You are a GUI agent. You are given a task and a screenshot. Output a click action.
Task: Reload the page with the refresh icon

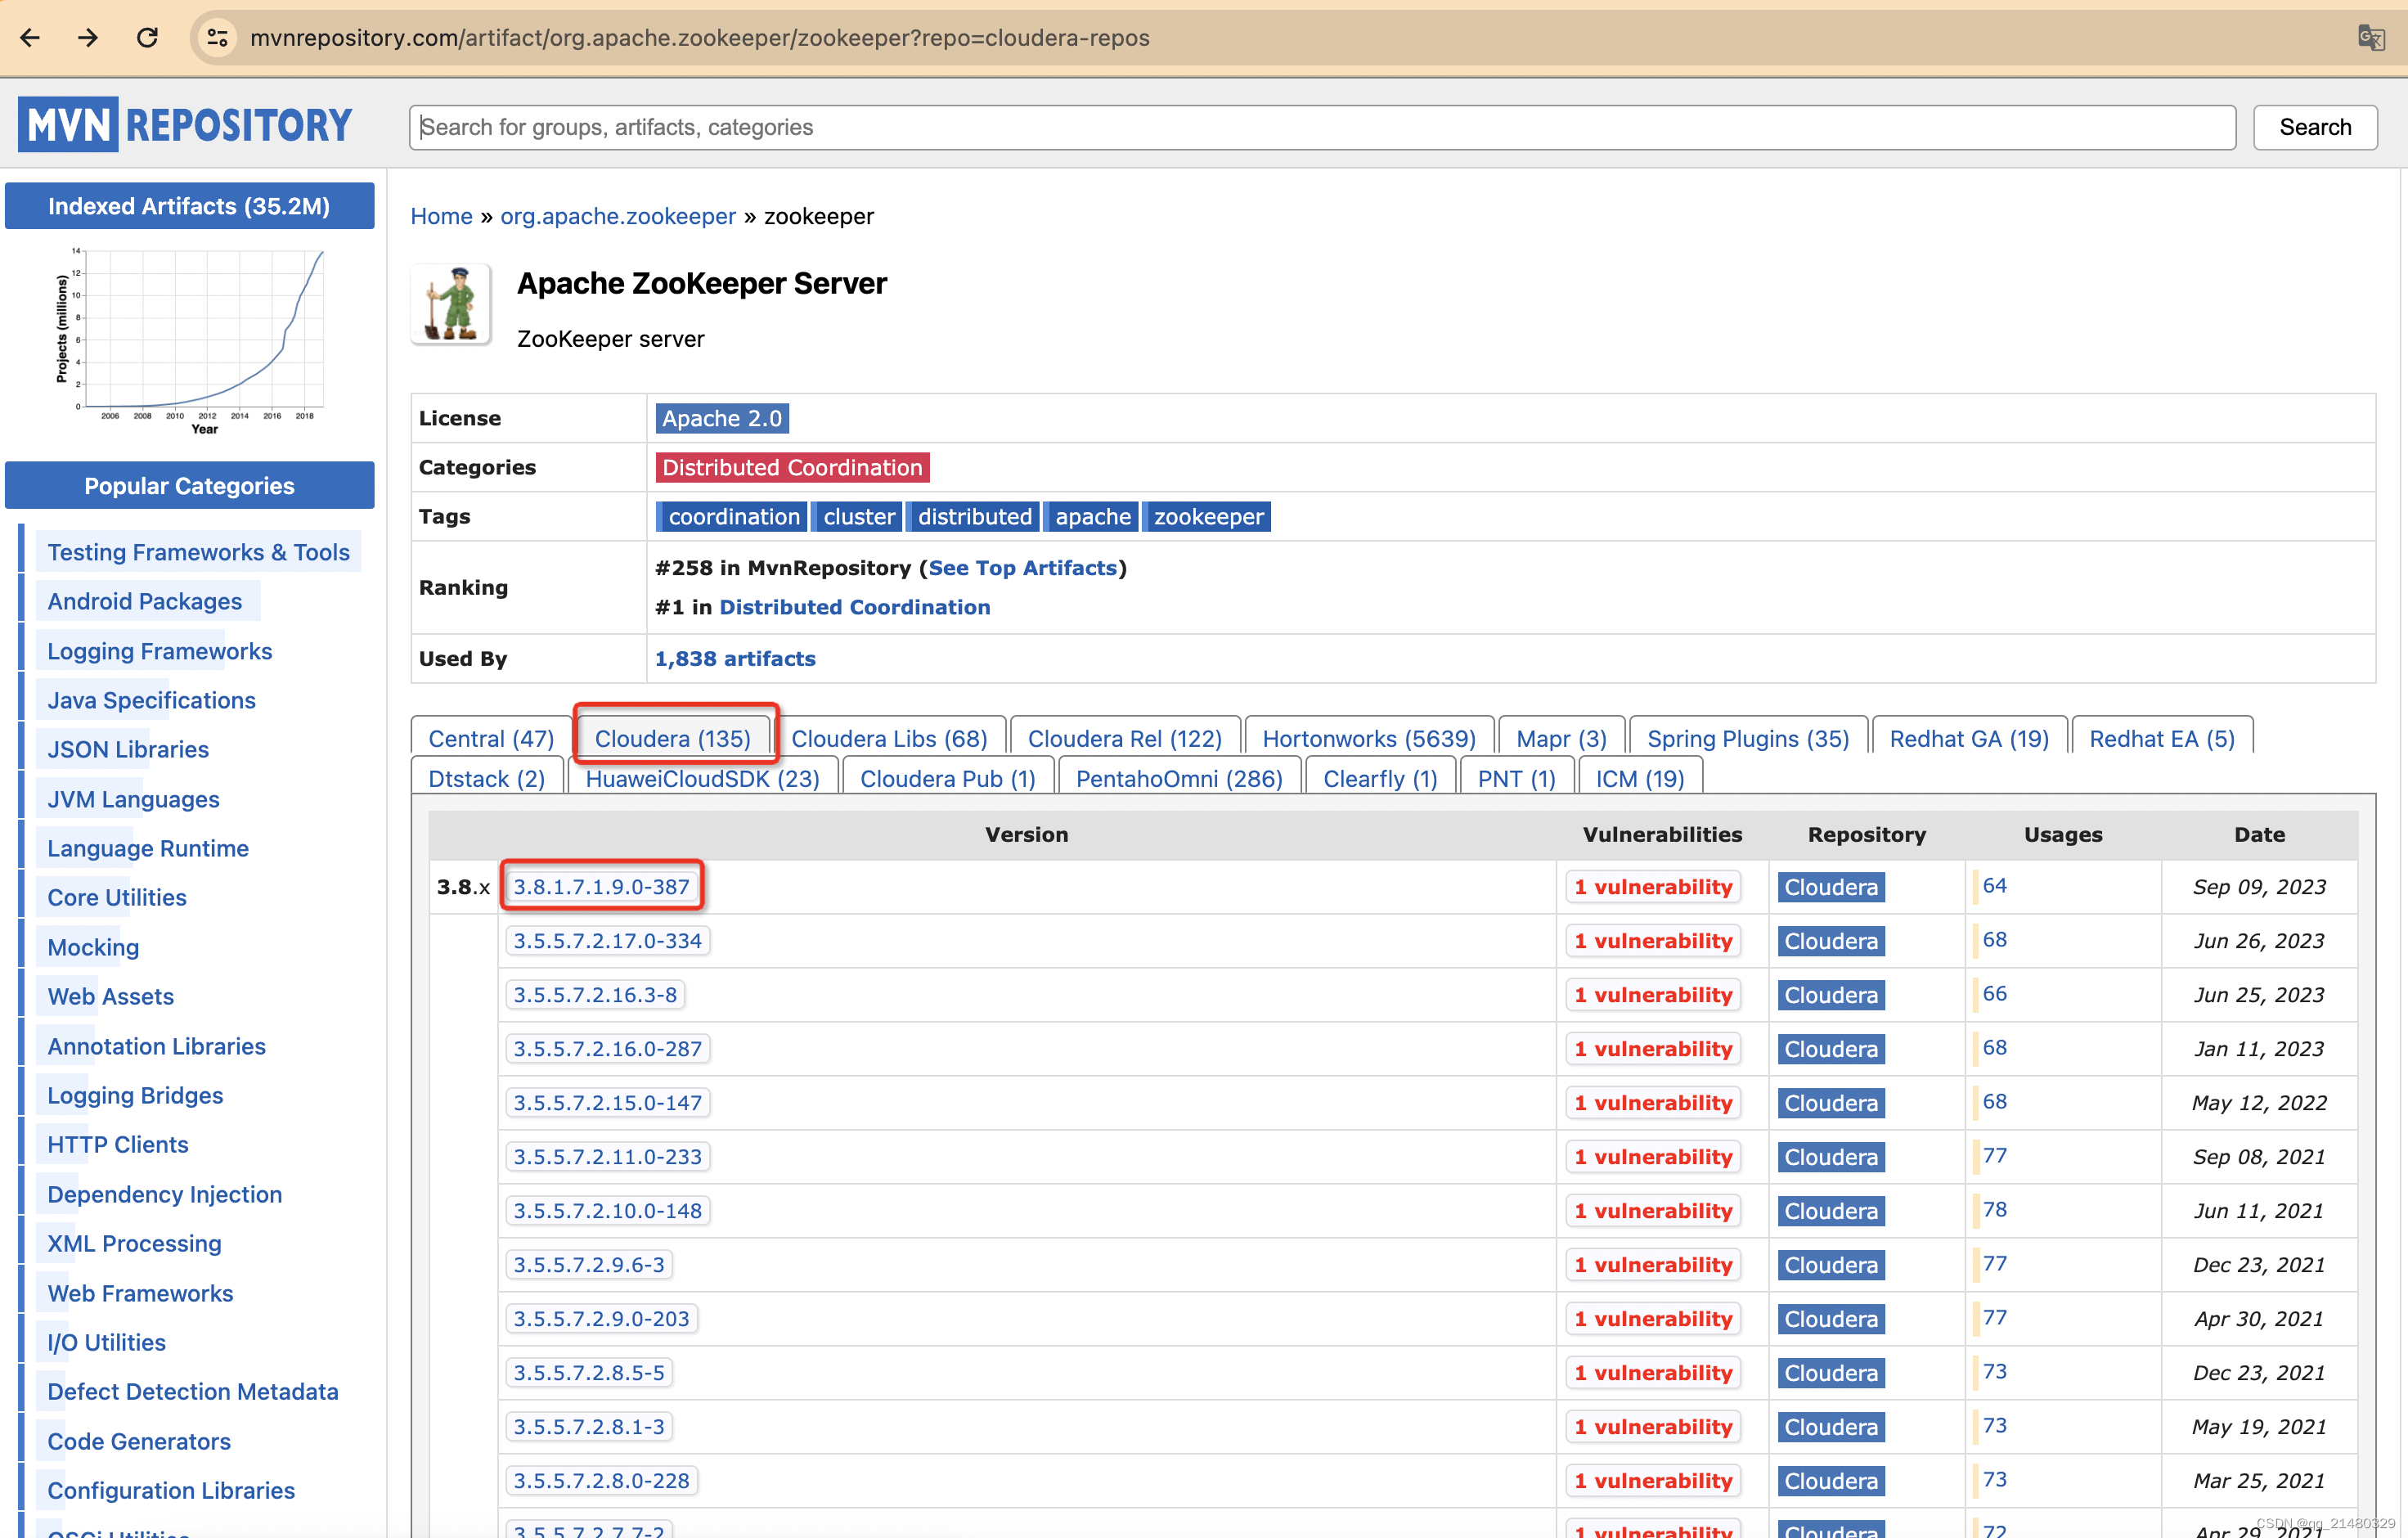tap(147, 38)
